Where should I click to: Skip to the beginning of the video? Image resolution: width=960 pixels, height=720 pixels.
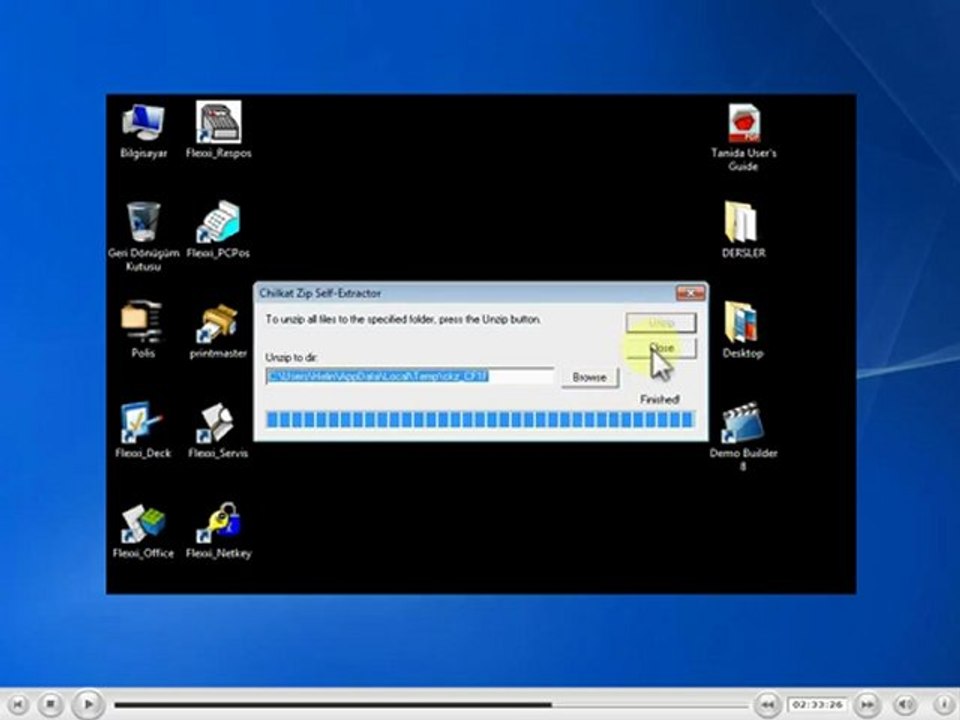coord(18,705)
